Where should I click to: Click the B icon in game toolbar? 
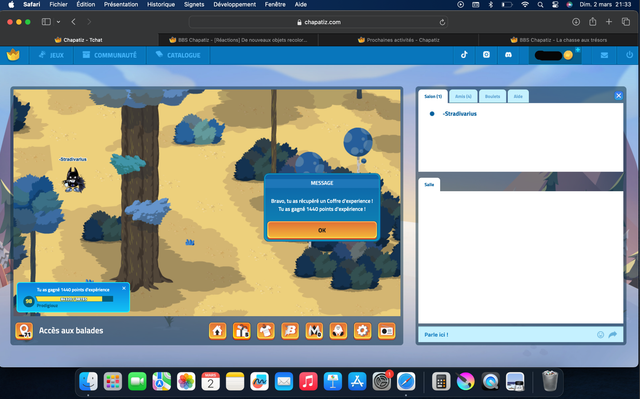(290, 331)
